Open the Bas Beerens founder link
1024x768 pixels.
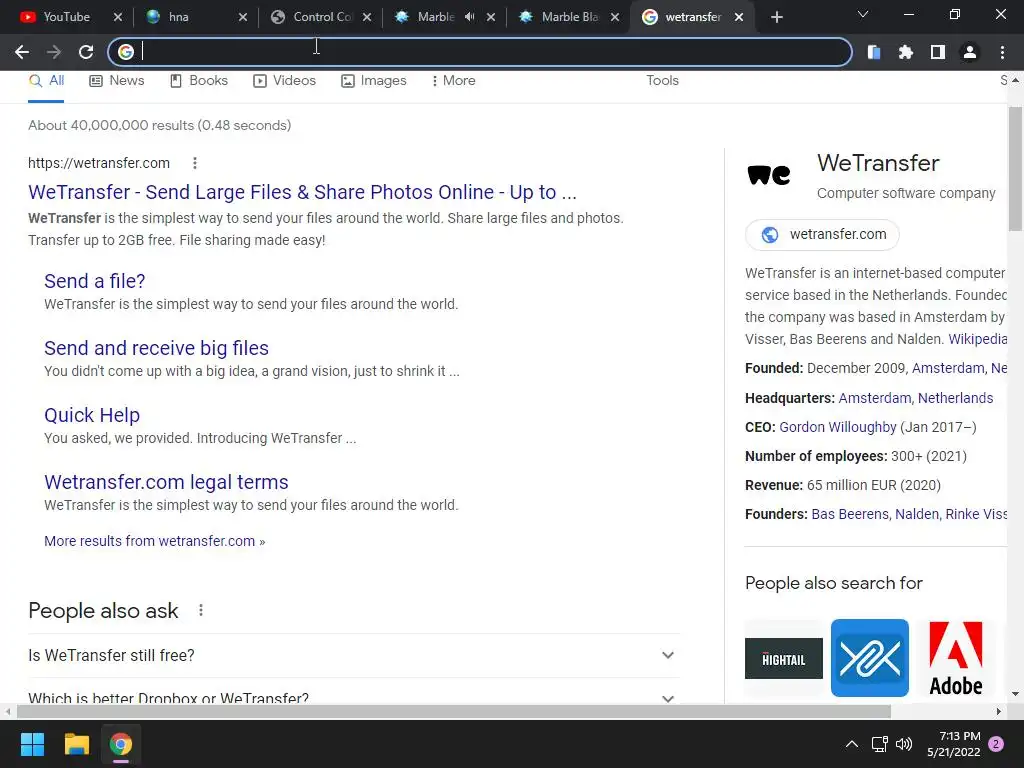point(850,514)
